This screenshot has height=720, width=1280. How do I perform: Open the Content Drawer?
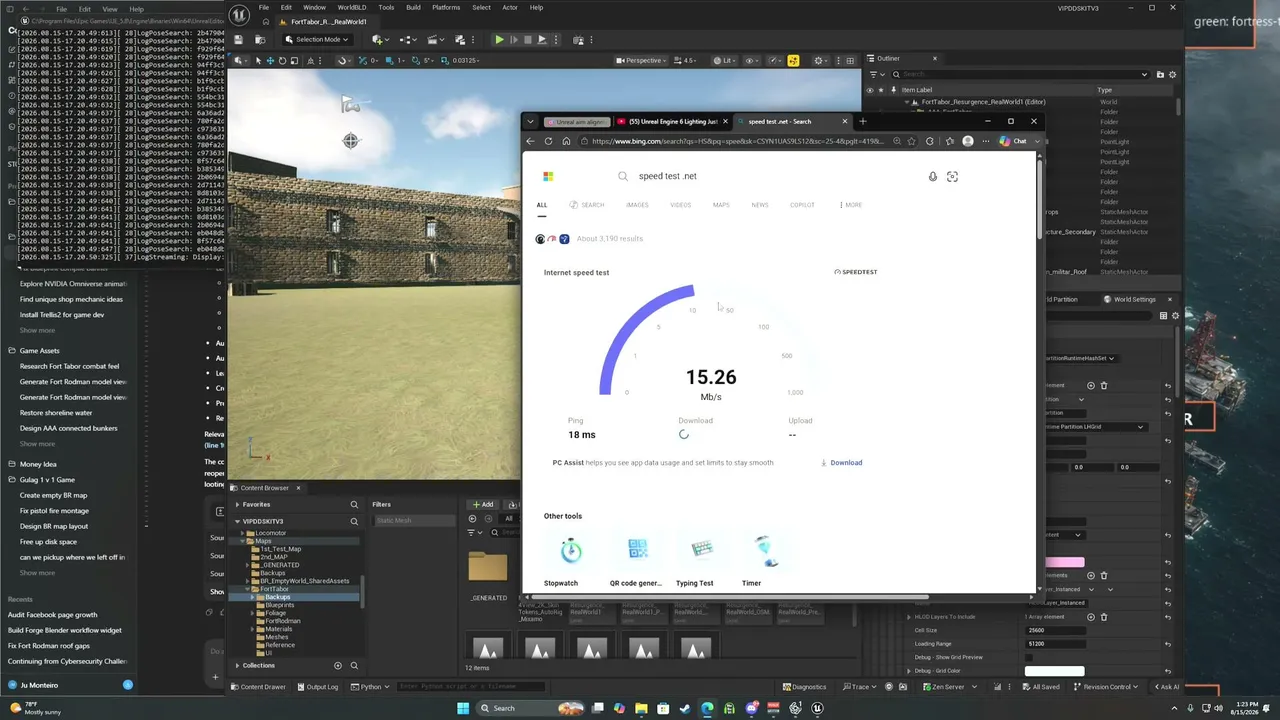point(258,687)
